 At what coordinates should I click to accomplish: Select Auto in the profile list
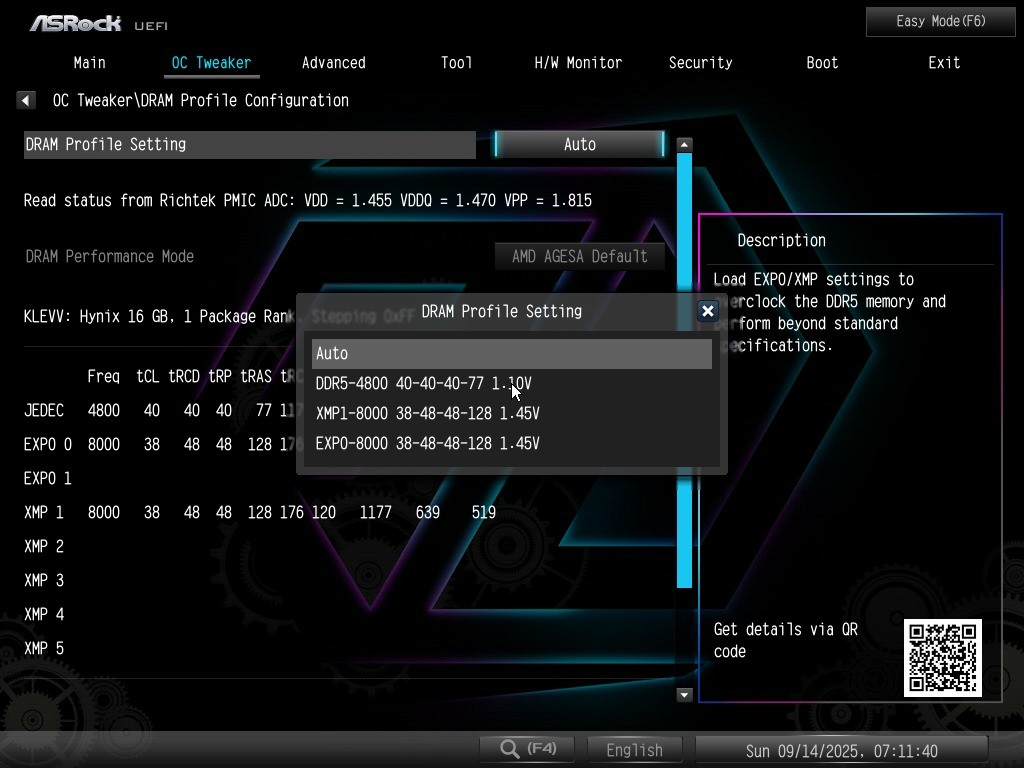pyautogui.click(x=511, y=353)
